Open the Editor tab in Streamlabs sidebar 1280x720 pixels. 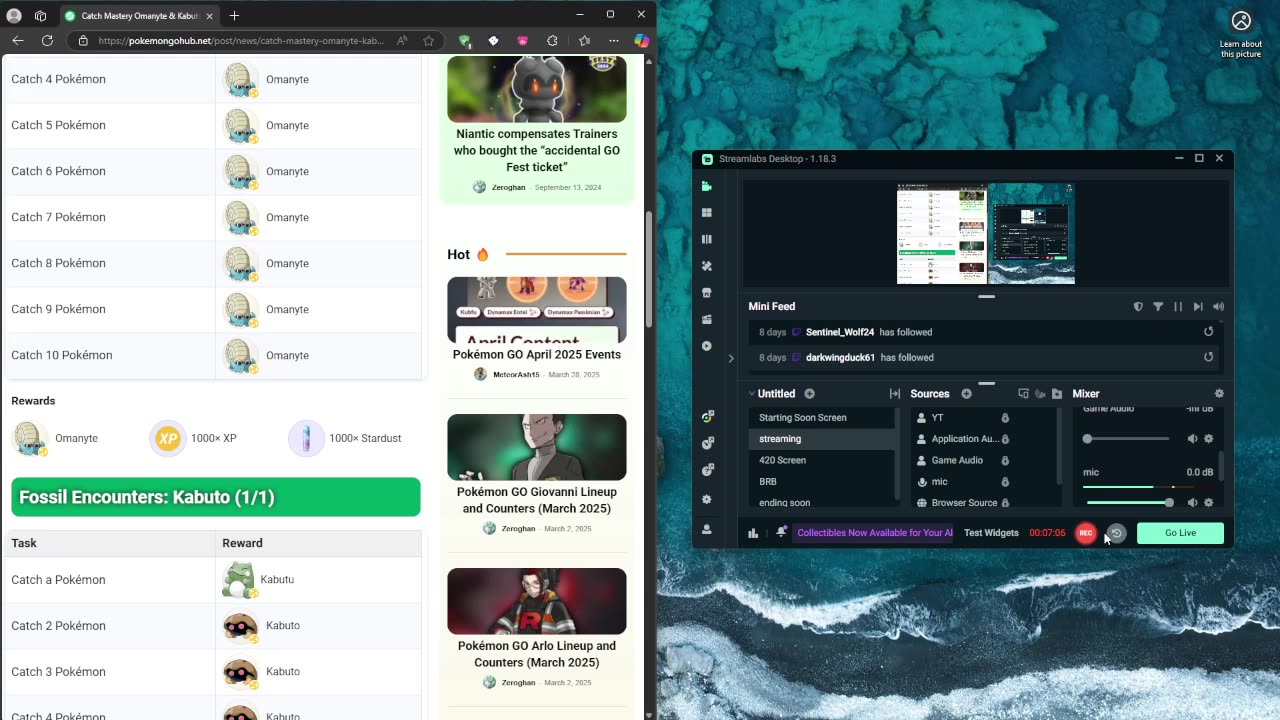[x=707, y=186]
